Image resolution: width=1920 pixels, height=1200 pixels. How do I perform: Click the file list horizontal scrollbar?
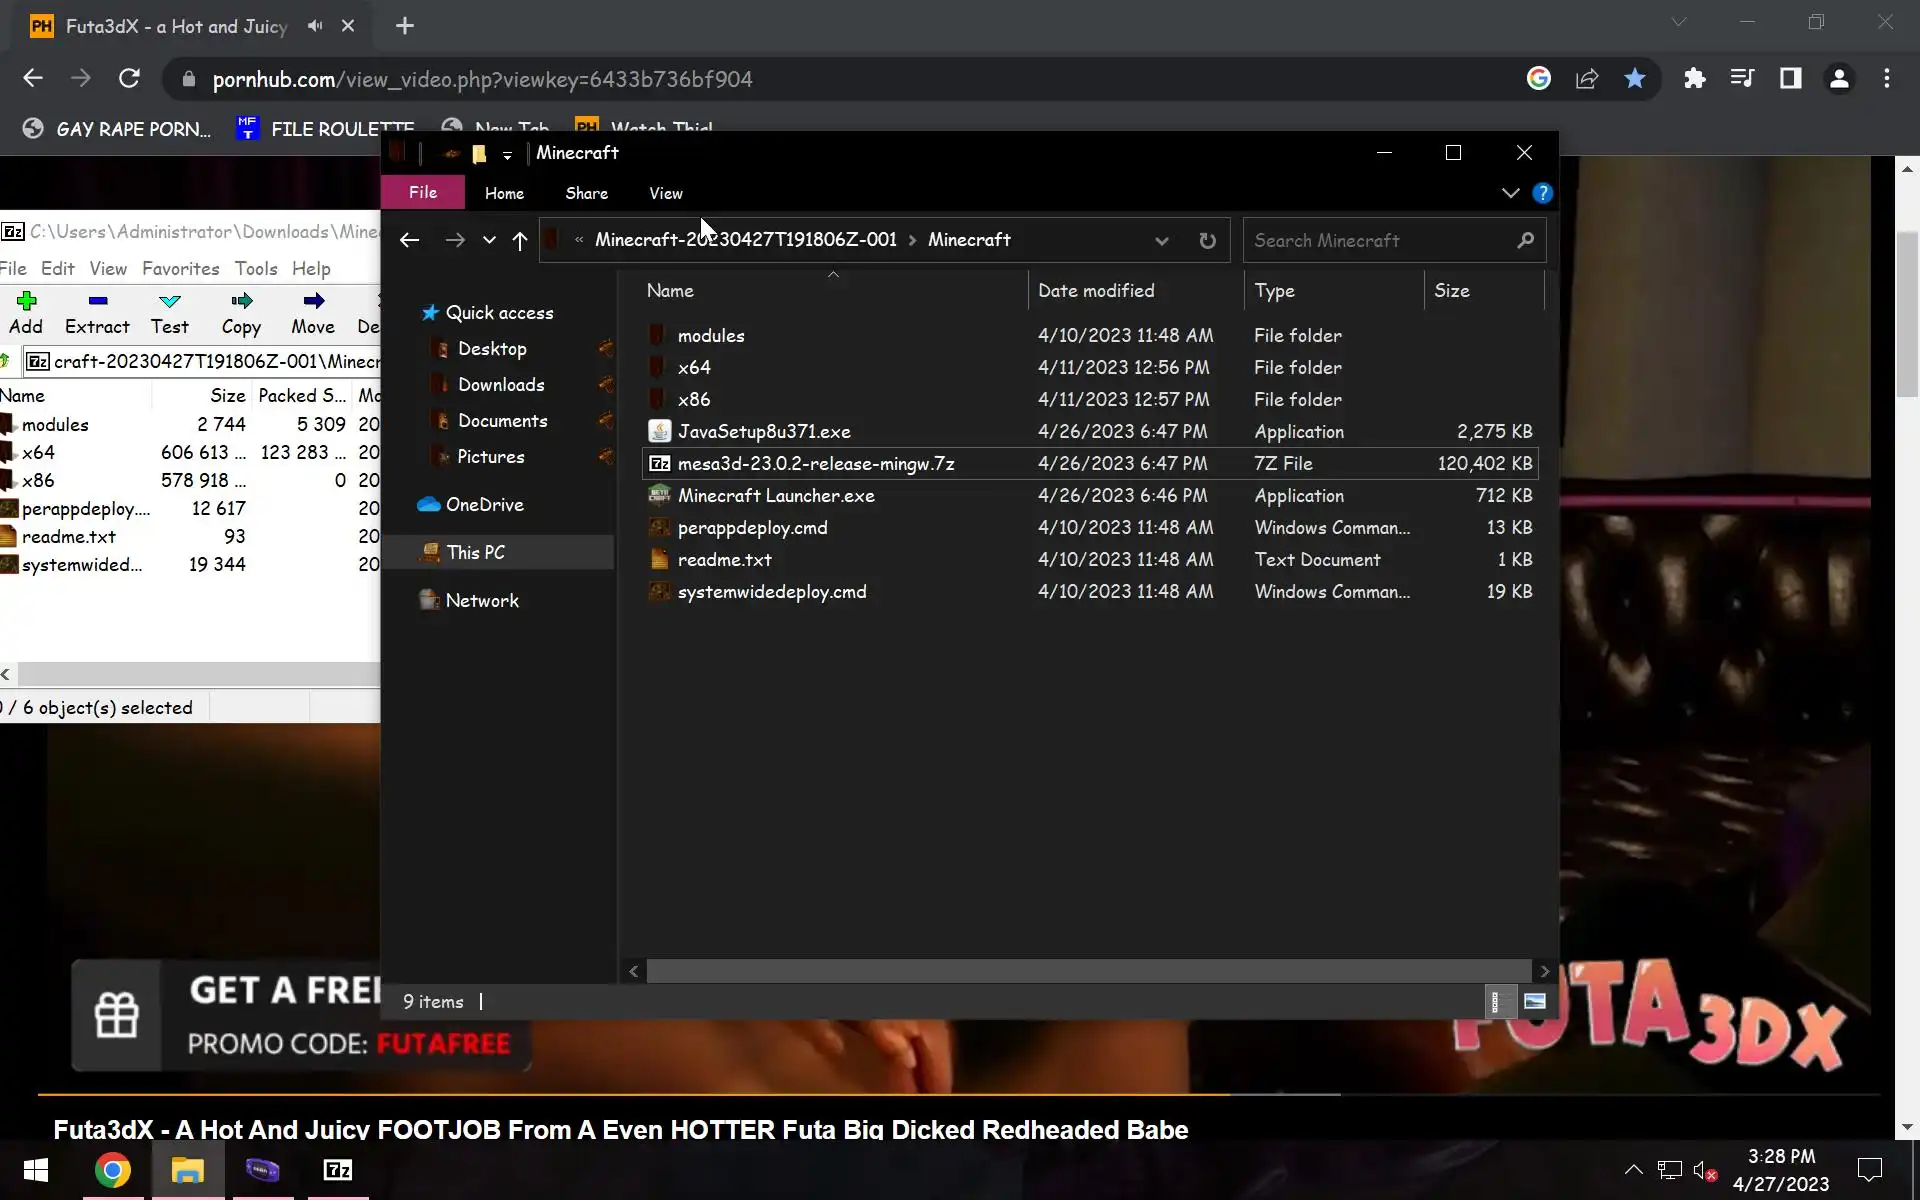coord(1088,971)
